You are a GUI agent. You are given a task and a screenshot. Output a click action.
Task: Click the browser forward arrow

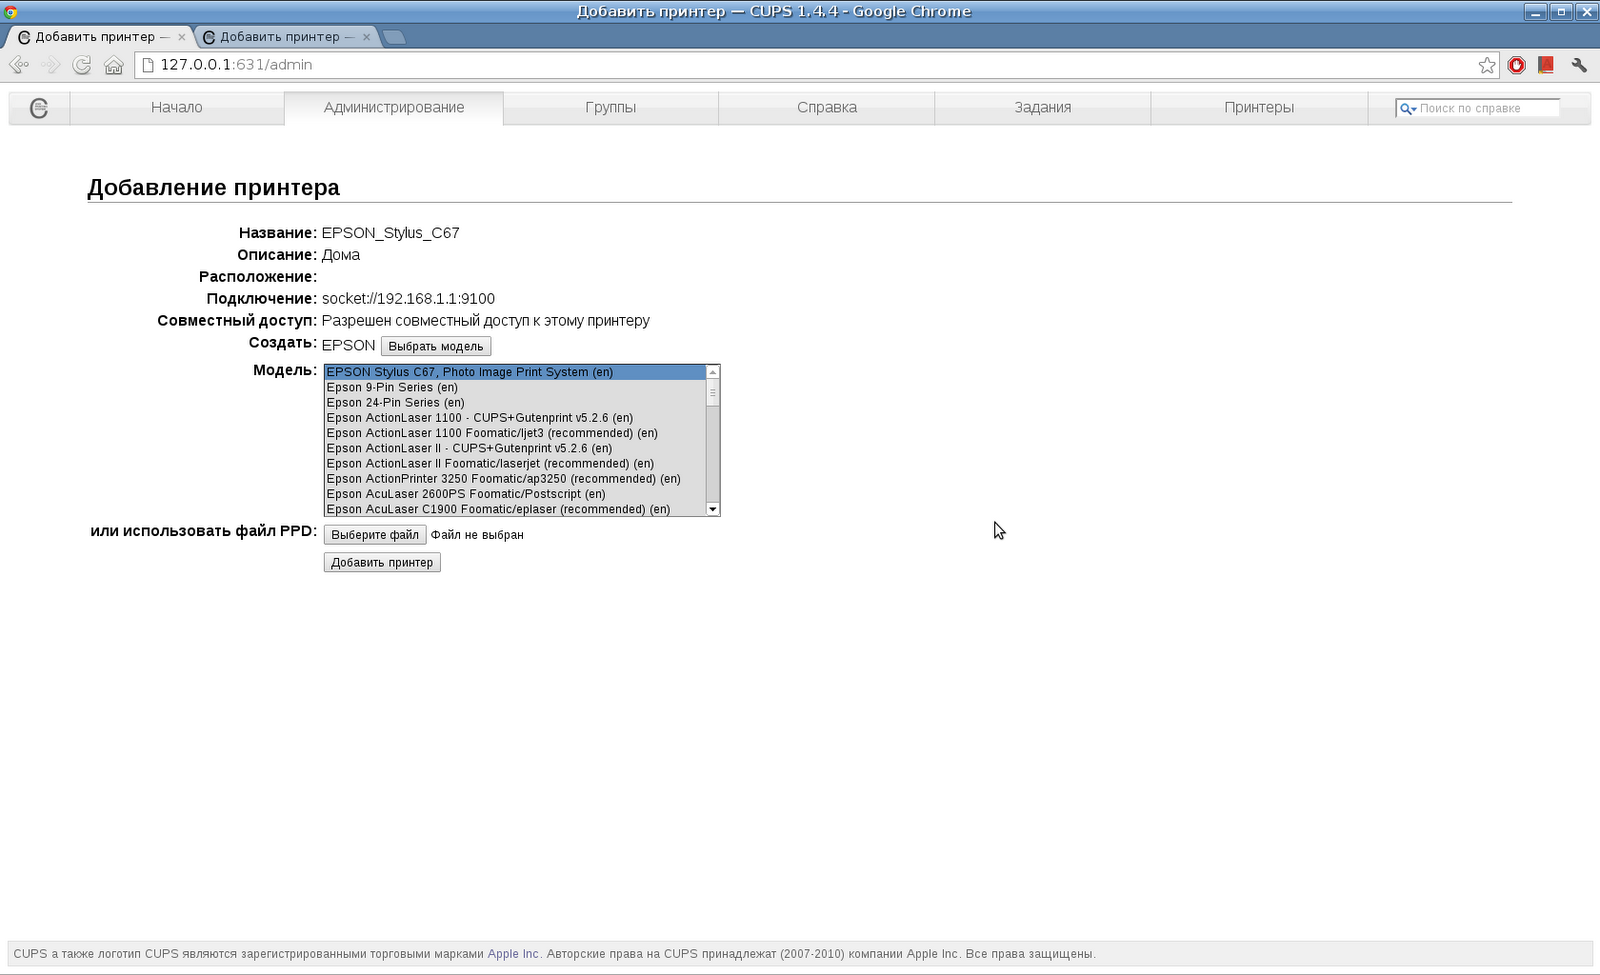pyautogui.click(x=51, y=65)
